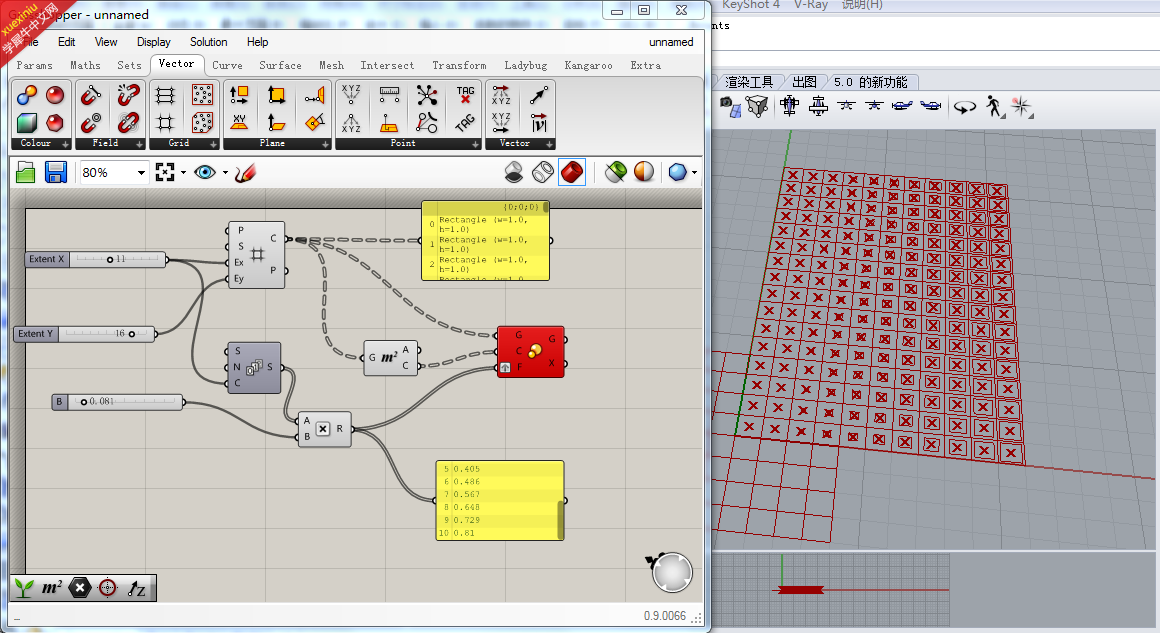
Task: Select the diagonal arrow Vector 2Pt icon
Action: tap(539, 95)
